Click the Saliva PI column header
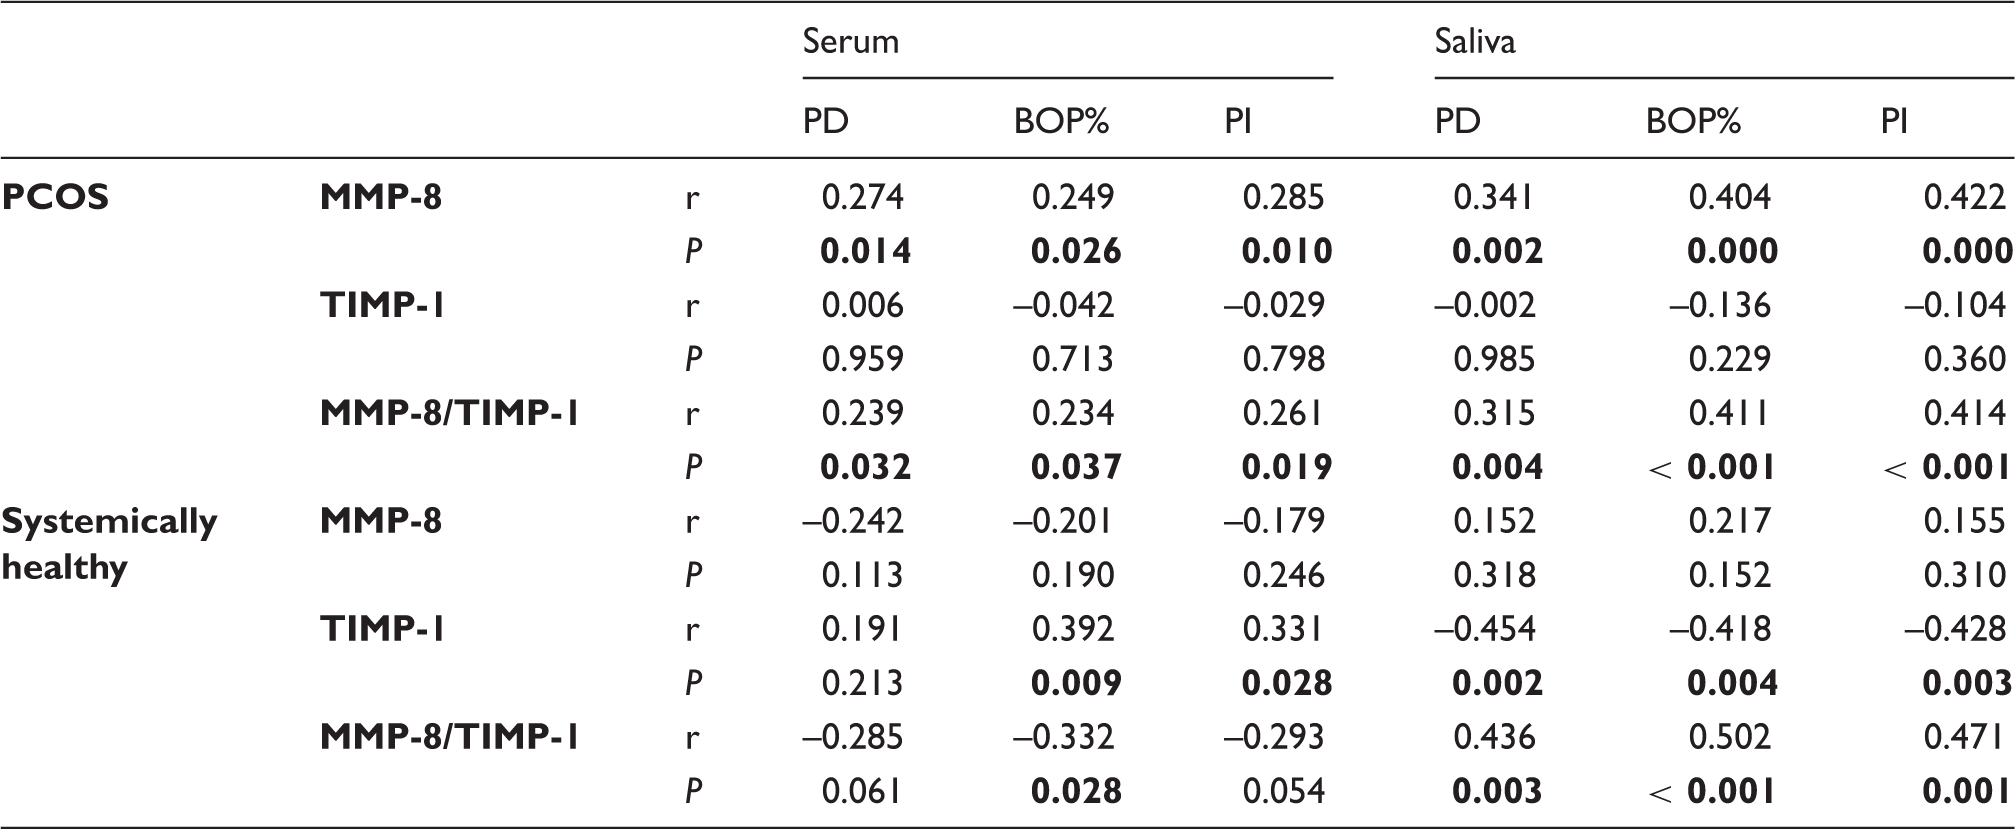Image resolution: width=2015 pixels, height=829 pixels. (1894, 122)
